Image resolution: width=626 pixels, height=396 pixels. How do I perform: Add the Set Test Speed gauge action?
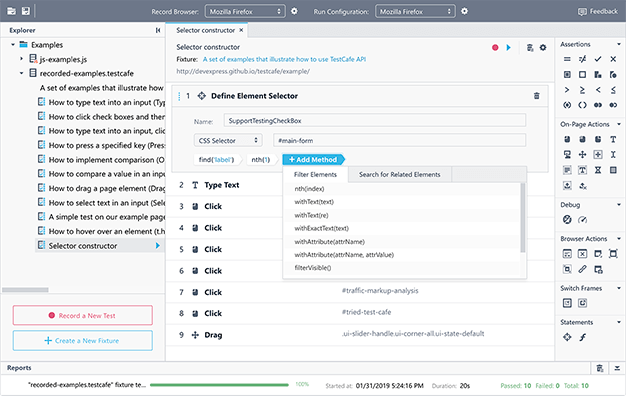pyautogui.click(x=582, y=219)
